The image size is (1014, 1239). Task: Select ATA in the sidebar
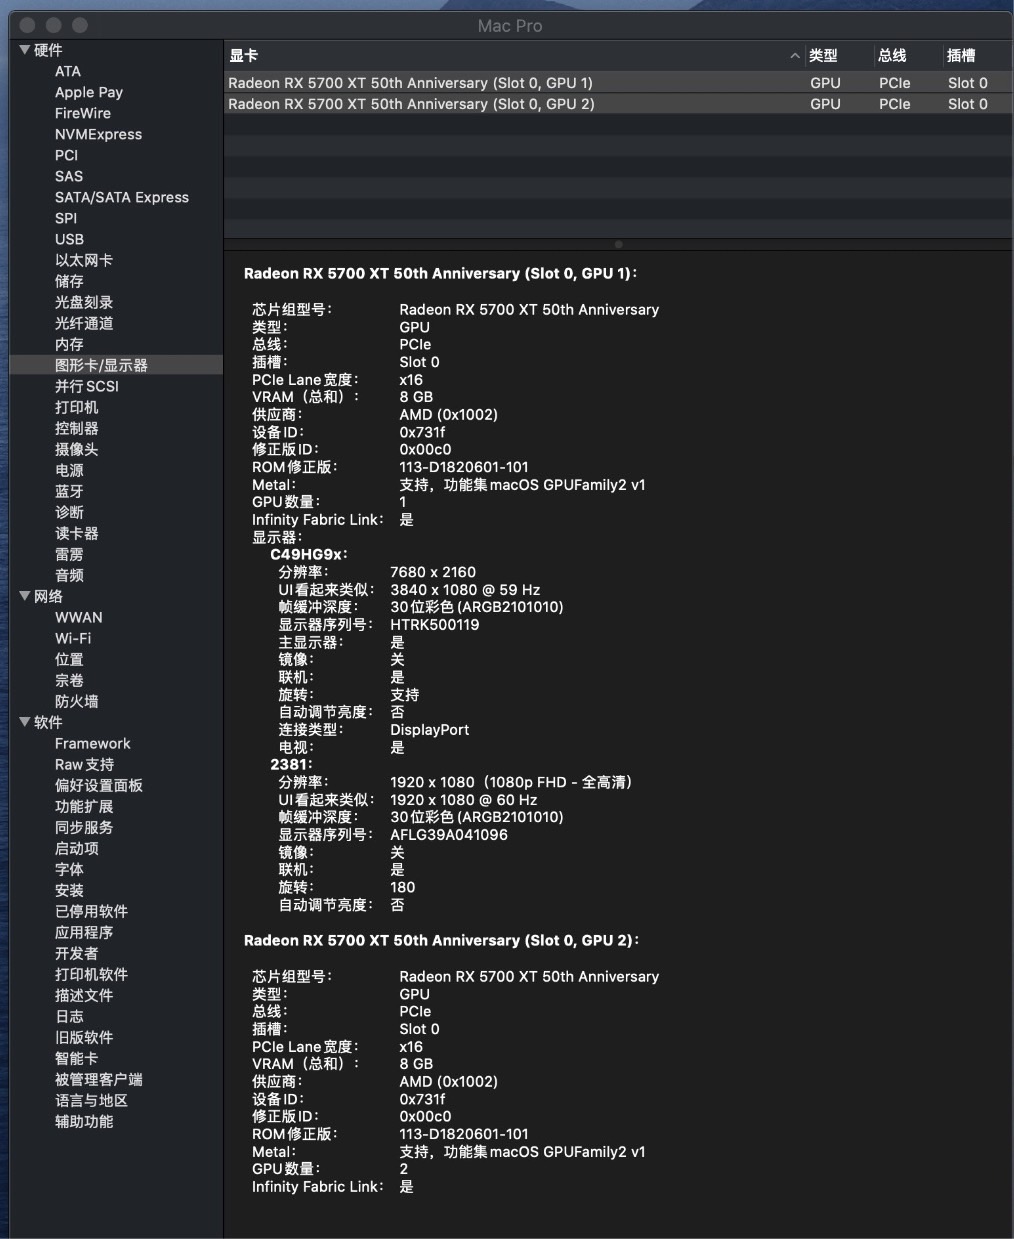68,71
